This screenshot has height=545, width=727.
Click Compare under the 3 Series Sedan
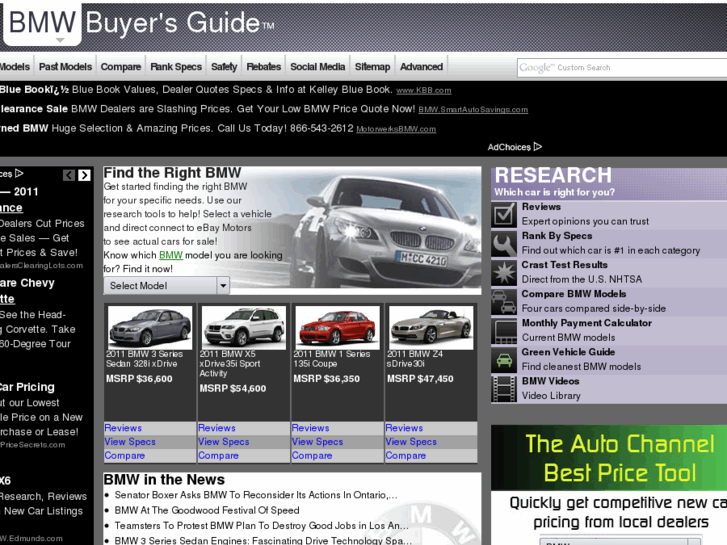point(124,456)
